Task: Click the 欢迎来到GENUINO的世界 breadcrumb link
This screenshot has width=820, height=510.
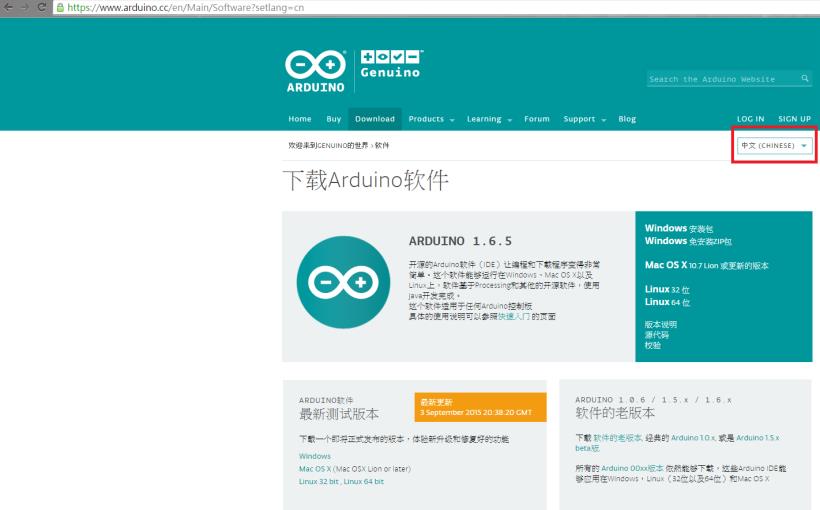Action: (x=328, y=145)
